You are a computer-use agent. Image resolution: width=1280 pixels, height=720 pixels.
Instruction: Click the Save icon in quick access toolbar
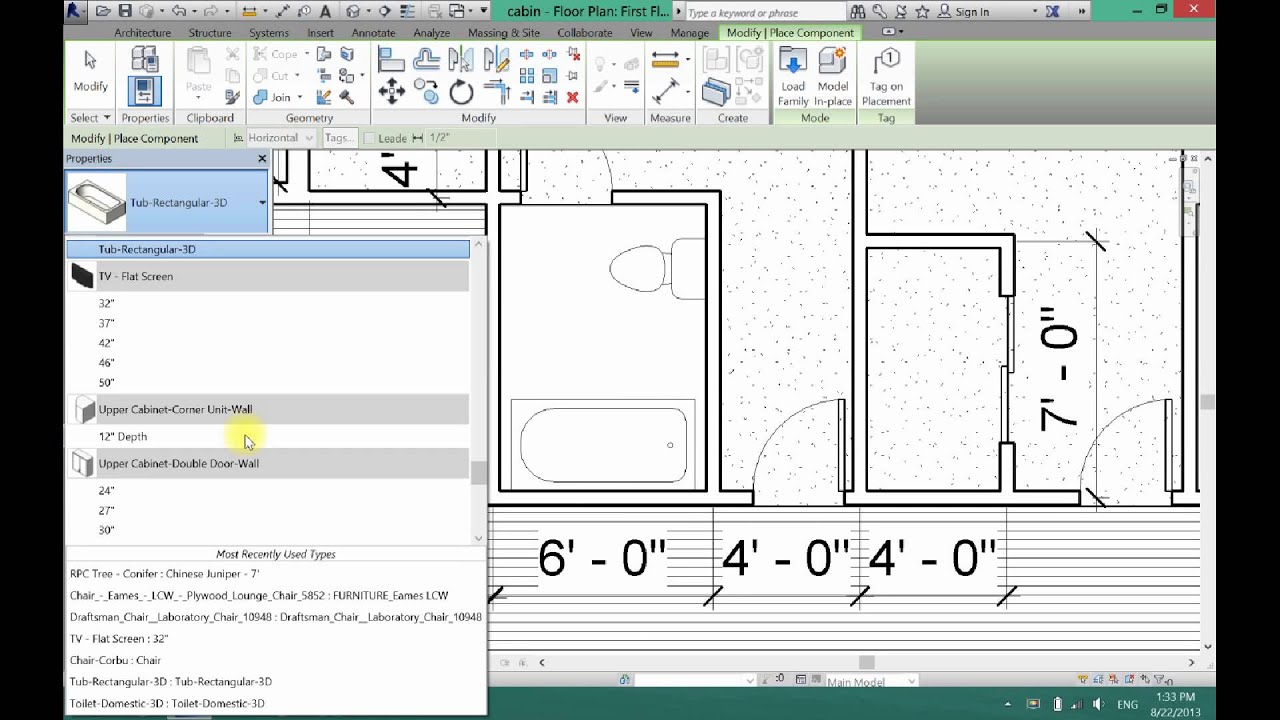pos(125,12)
